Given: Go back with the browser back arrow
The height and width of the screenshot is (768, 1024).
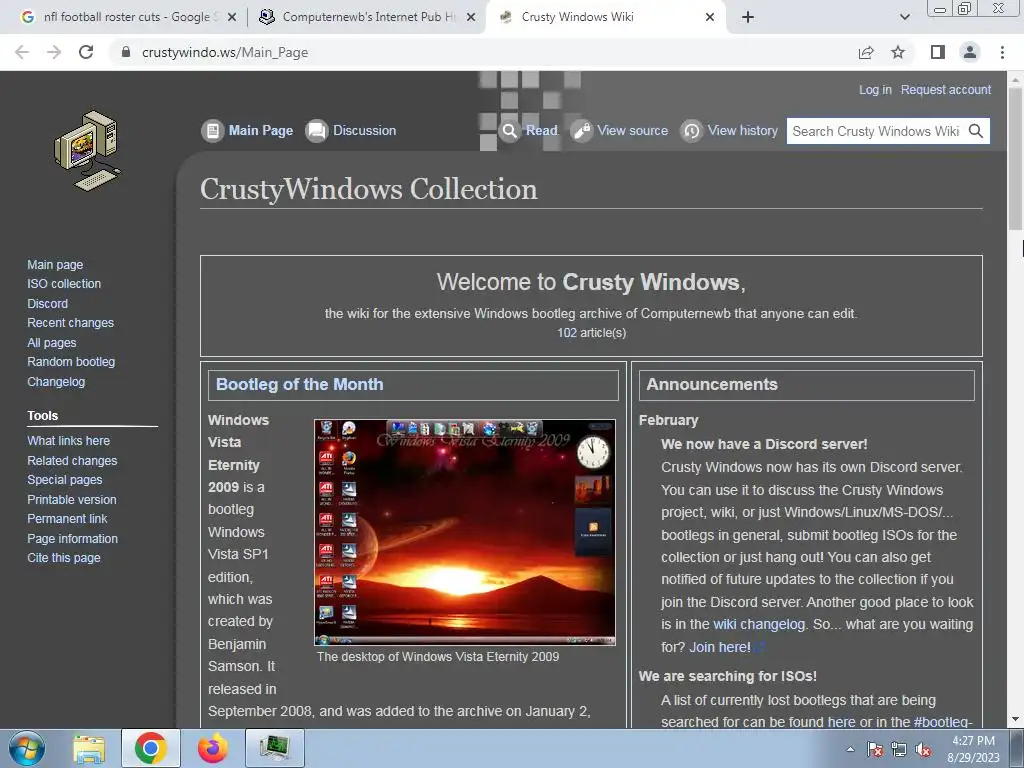Looking at the screenshot, I should click(x=22, y=52).
